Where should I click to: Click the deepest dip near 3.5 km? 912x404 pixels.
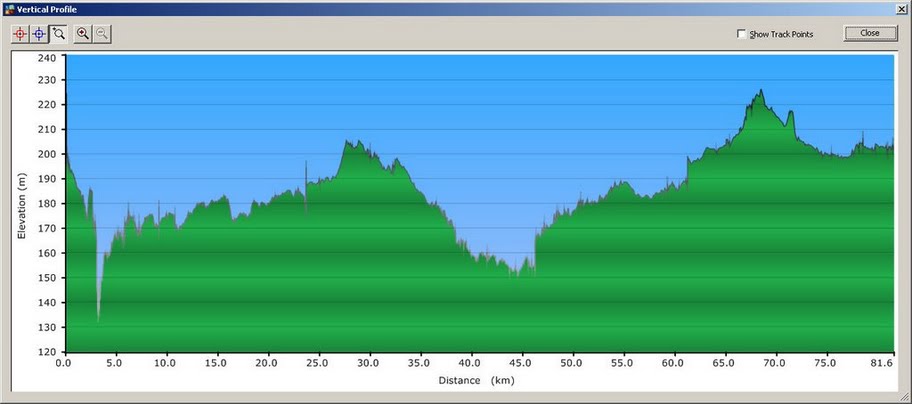[x=98, y=318]
